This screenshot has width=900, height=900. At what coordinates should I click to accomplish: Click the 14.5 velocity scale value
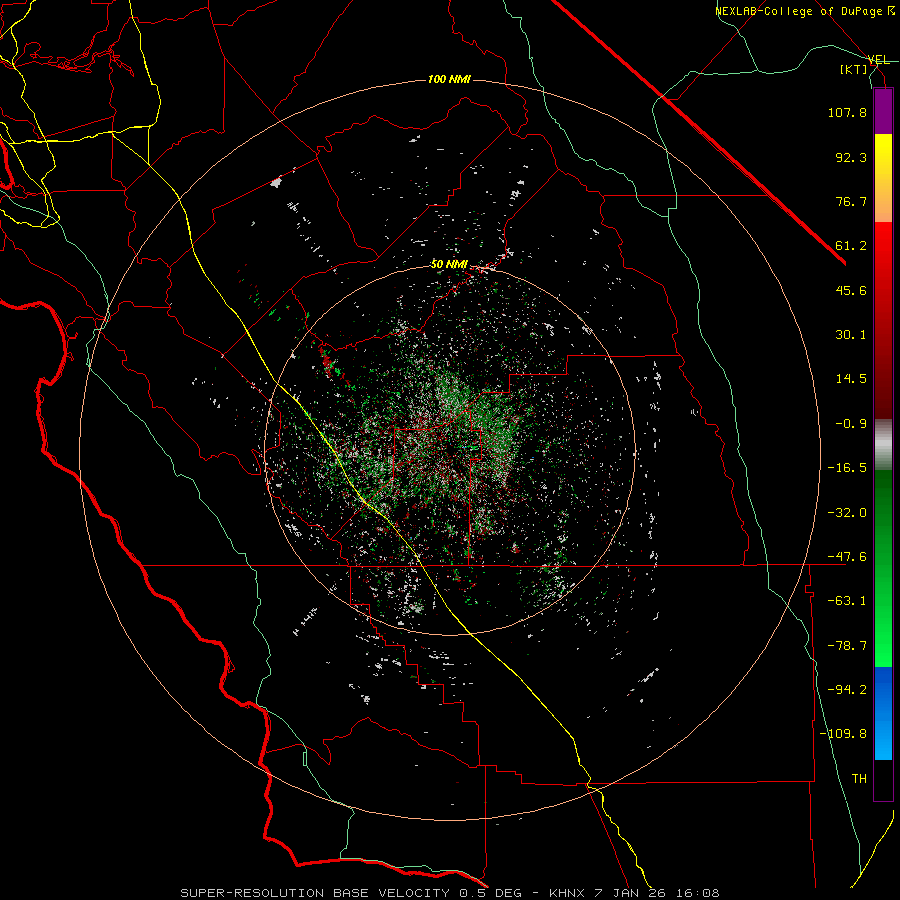[851, 379]
